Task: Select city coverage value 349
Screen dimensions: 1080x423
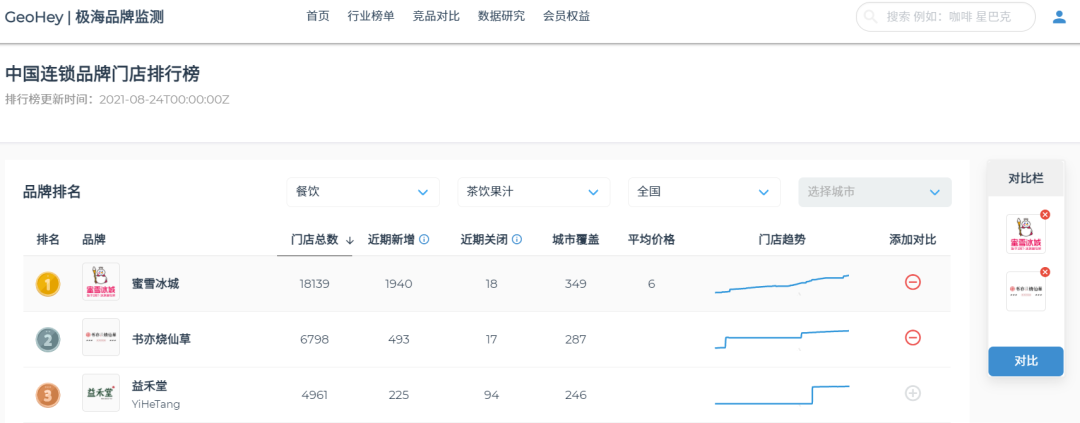Action: click(x=576, y=284)
